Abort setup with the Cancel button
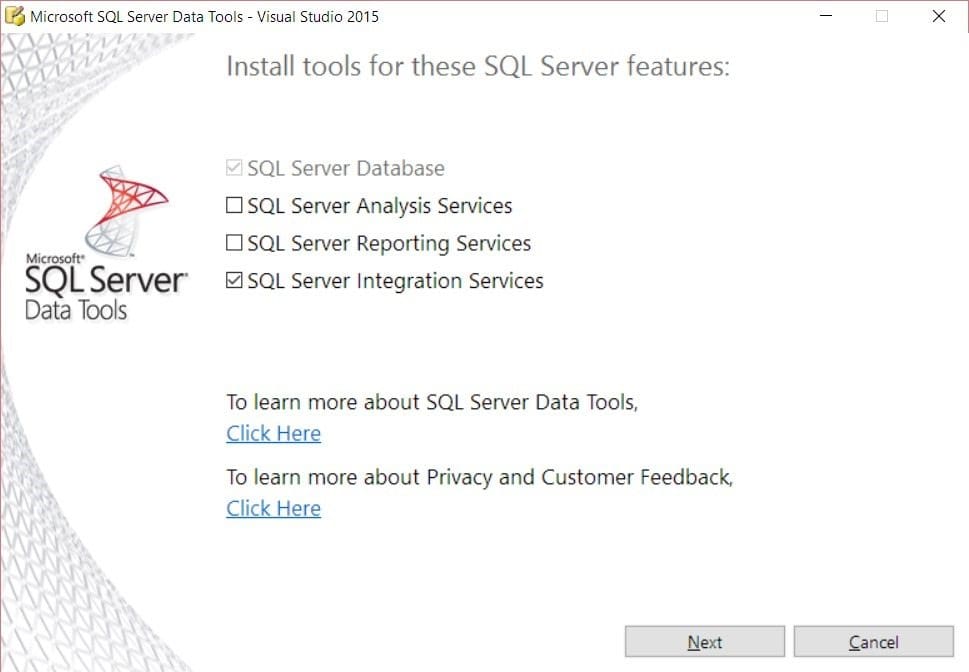The width and height of the screenshot is (969, 672). point(873,642)
